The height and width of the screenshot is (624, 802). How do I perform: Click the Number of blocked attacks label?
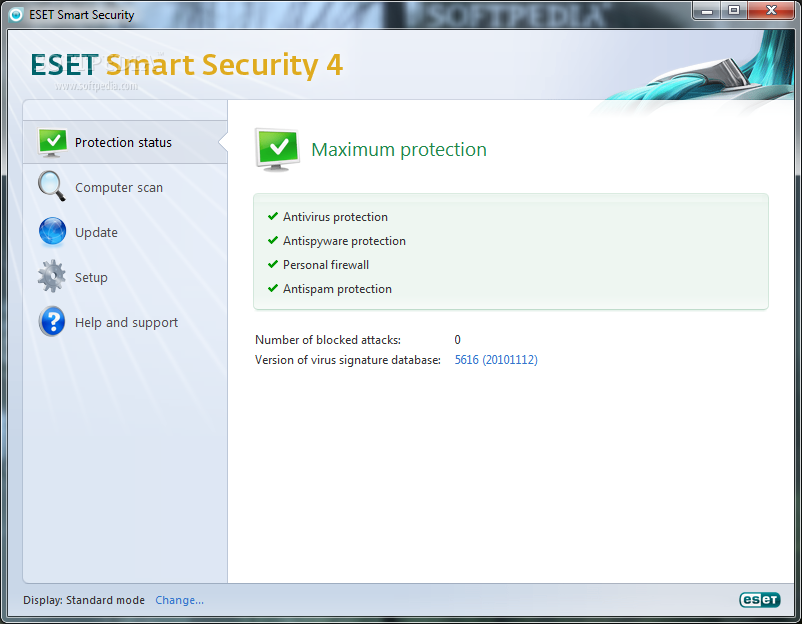(328, 340)
